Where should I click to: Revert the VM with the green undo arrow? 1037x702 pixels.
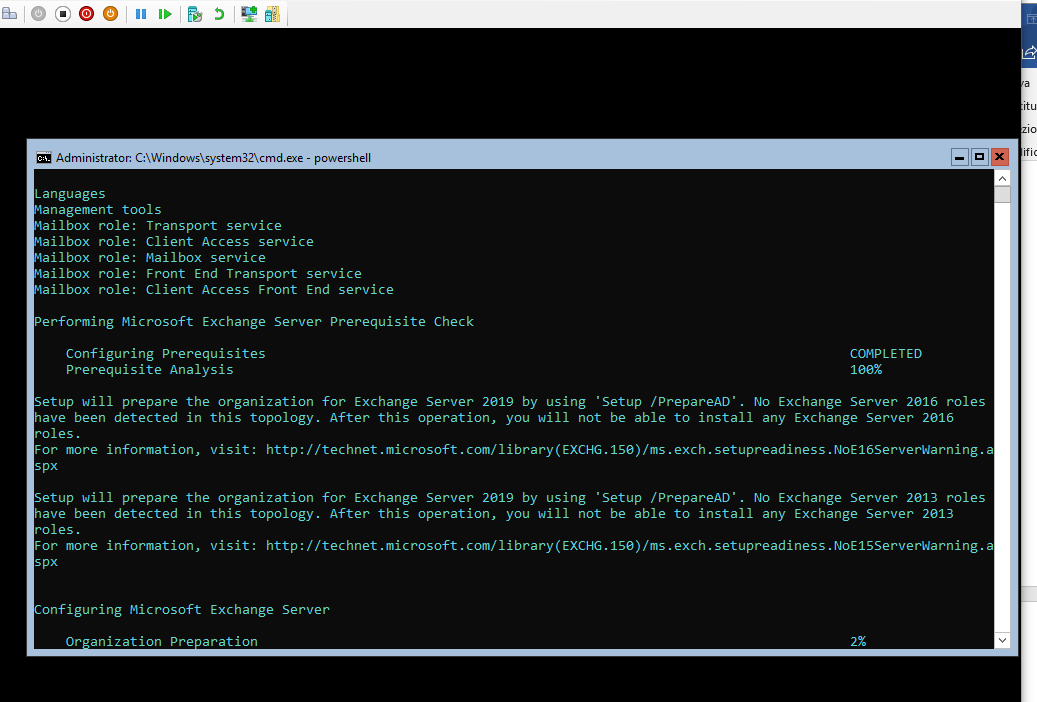tap(219, 13)
